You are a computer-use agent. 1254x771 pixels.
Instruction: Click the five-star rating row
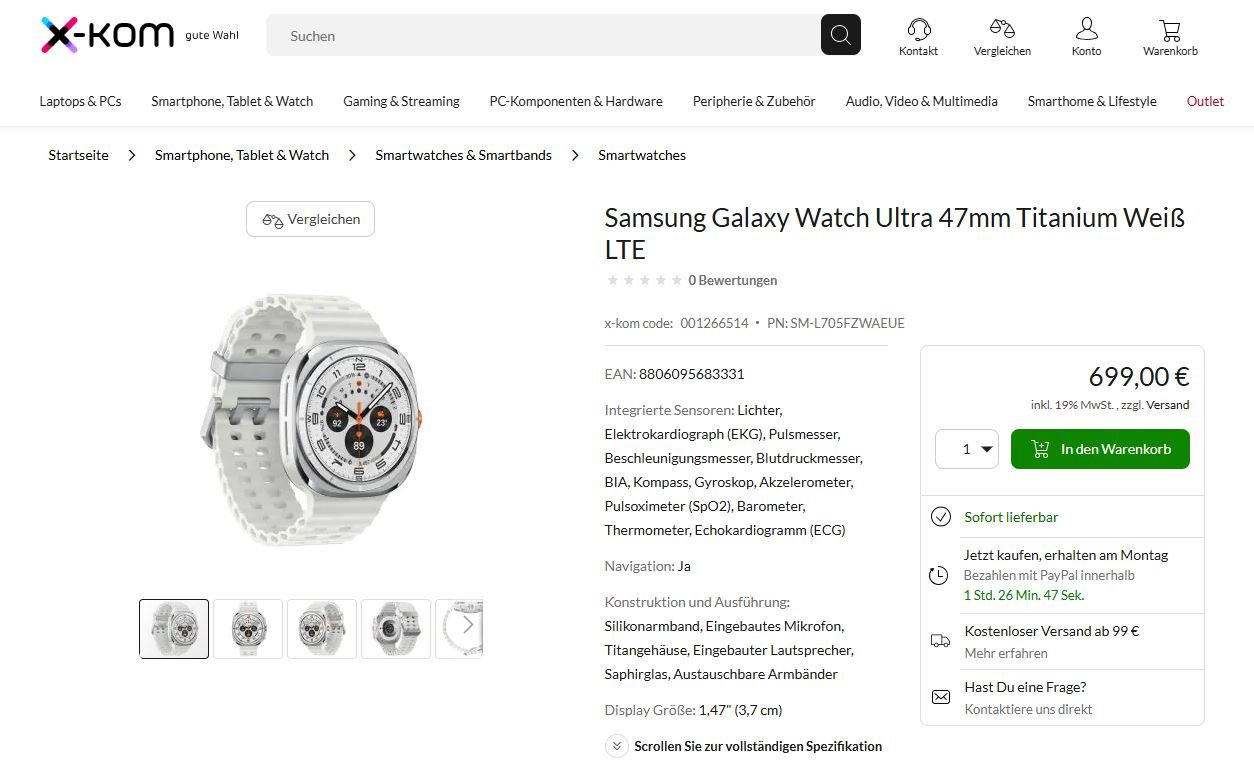click(645, 280)
